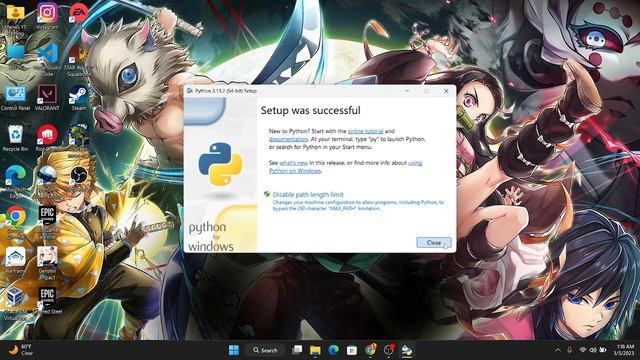Open the VirtualBox desktop shortcut

[x=16, y=304]
